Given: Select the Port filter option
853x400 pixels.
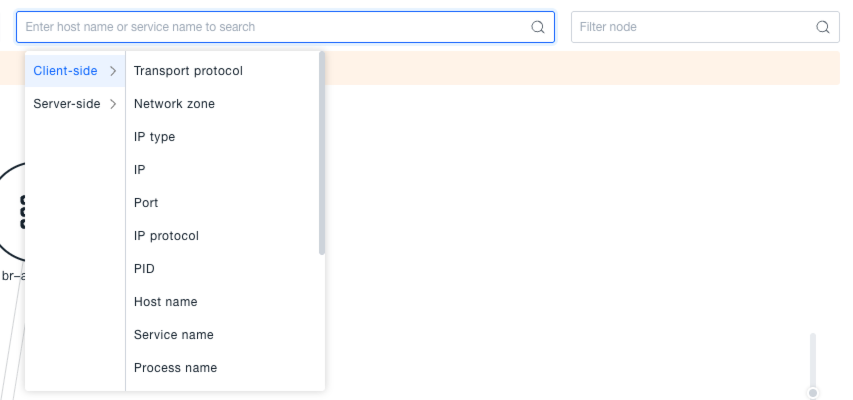Looking at the screenshot, I should tap(146, 203).
